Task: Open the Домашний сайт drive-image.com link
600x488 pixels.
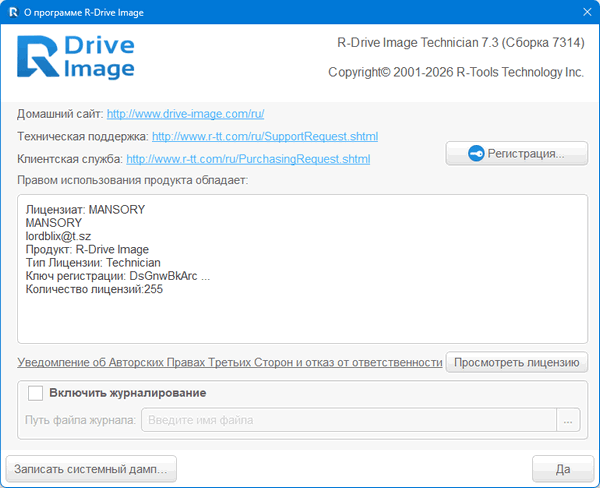Action: coord(185,114)
